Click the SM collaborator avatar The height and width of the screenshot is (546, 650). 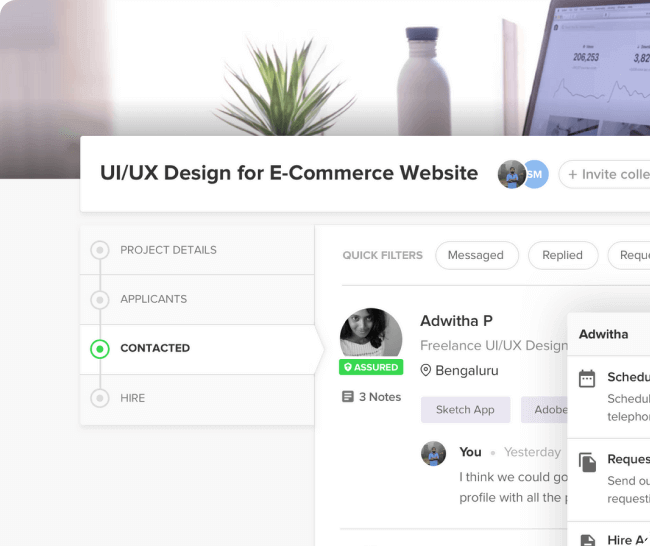[x=536, y=175]
